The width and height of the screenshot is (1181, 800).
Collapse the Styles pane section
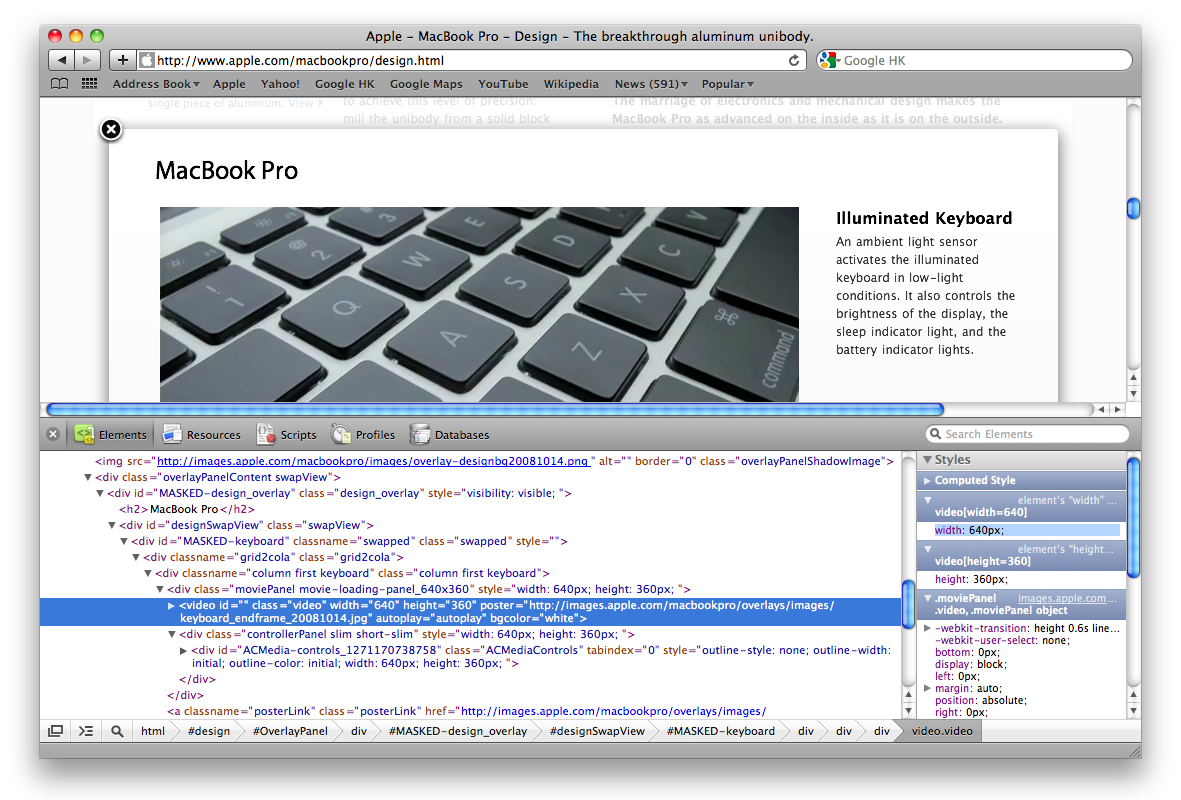click(928, 460)
